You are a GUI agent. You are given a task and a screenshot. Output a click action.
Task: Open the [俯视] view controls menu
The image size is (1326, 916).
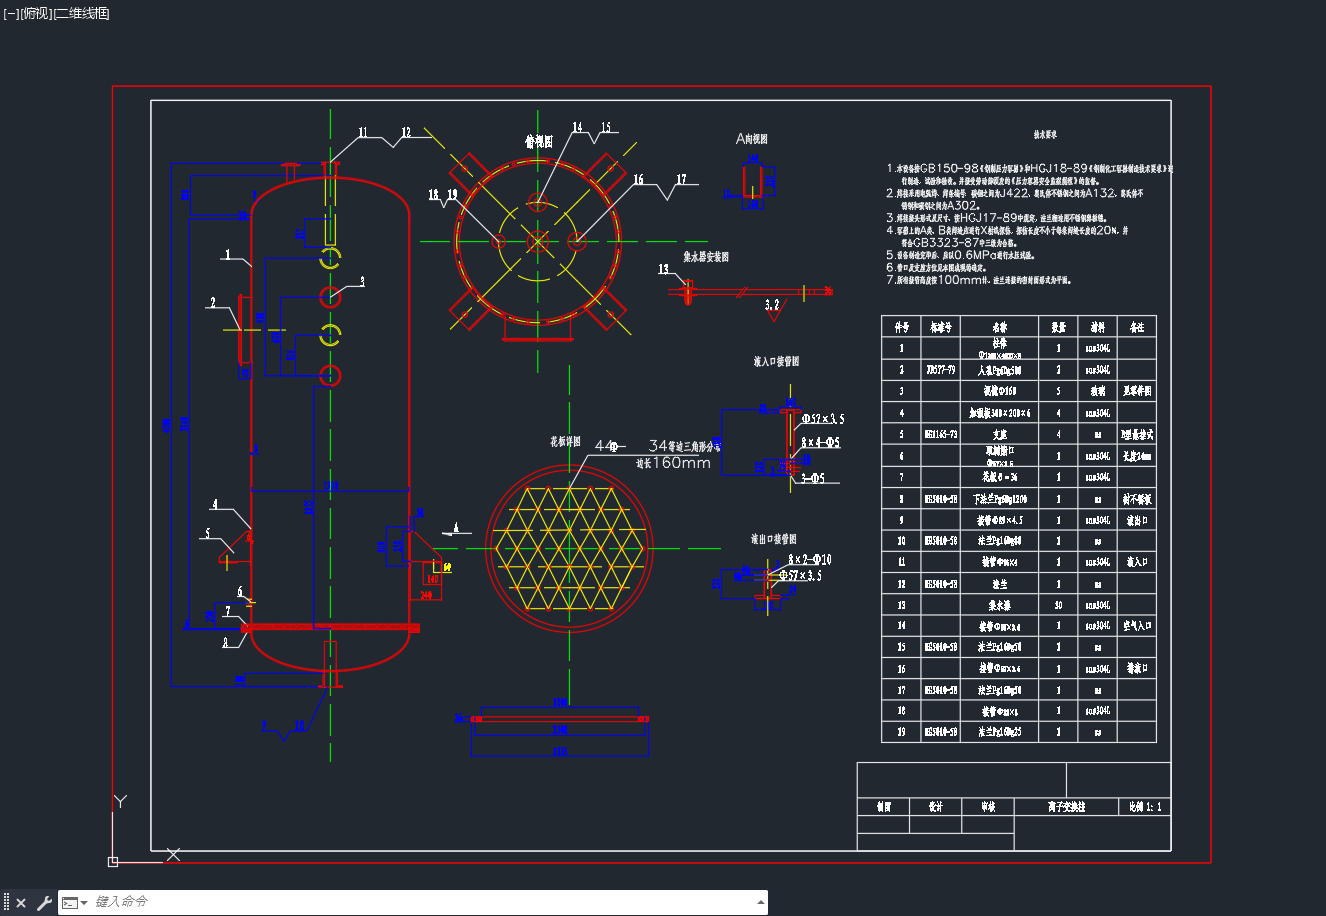[x=35, y=13]
